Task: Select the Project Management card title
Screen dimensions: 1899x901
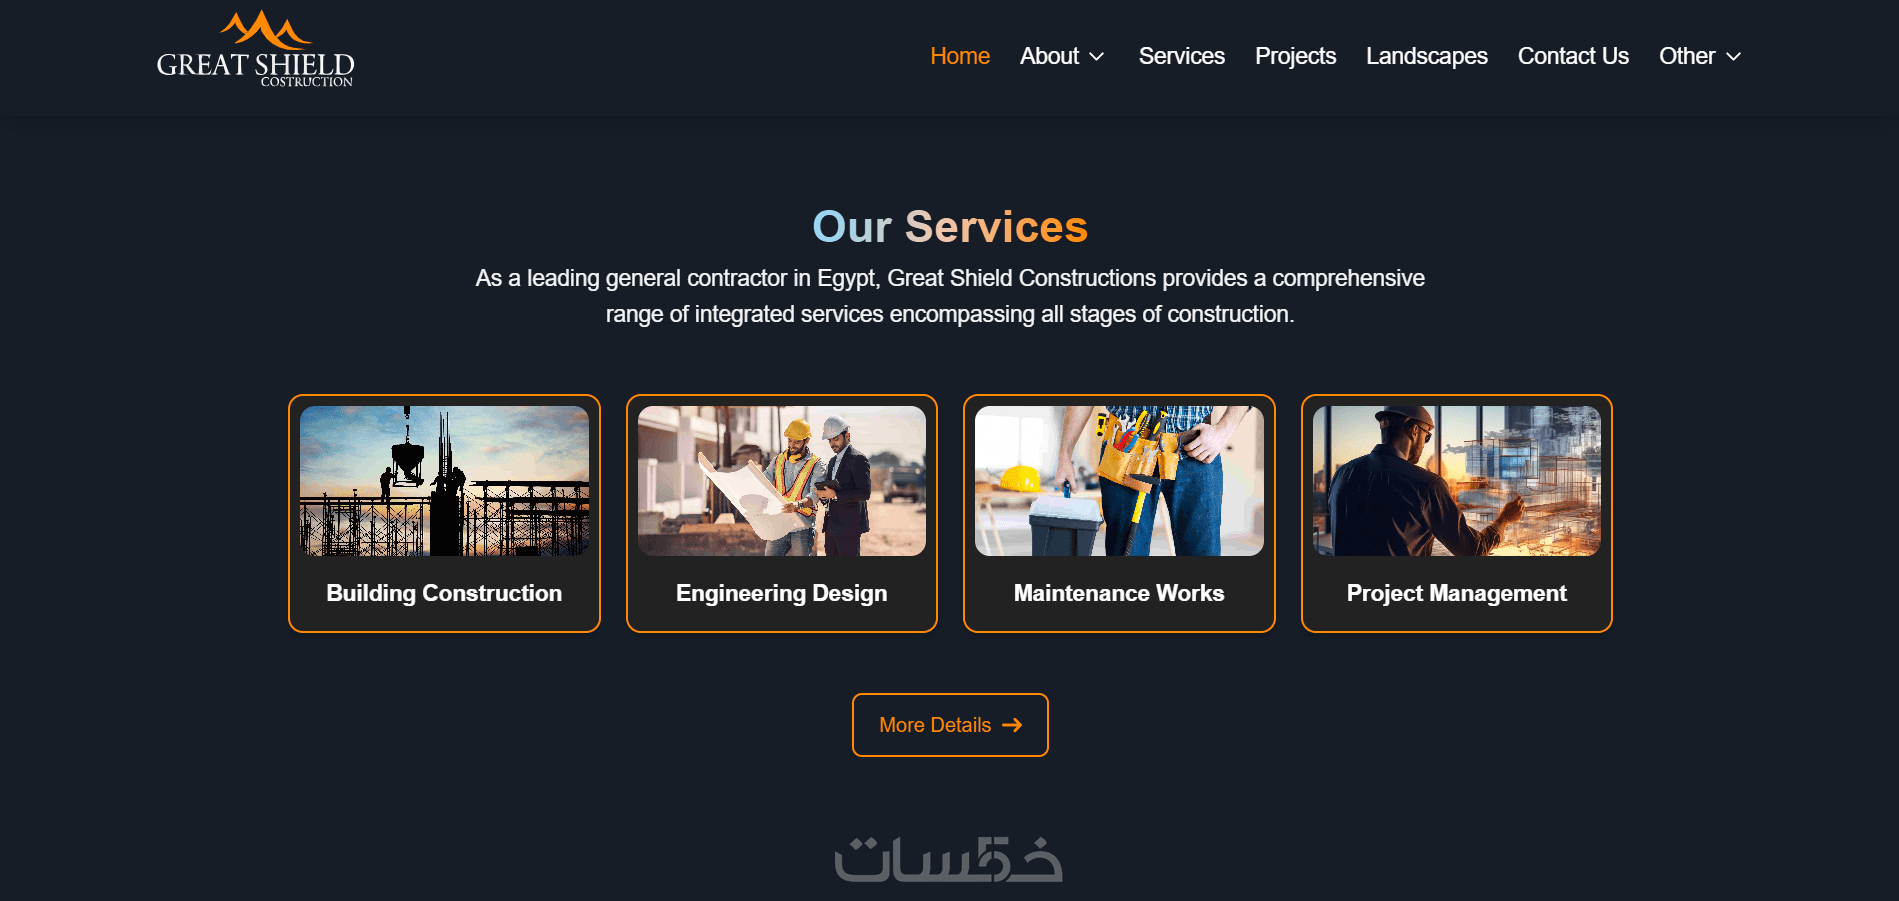Action: tap(1457, 593)
